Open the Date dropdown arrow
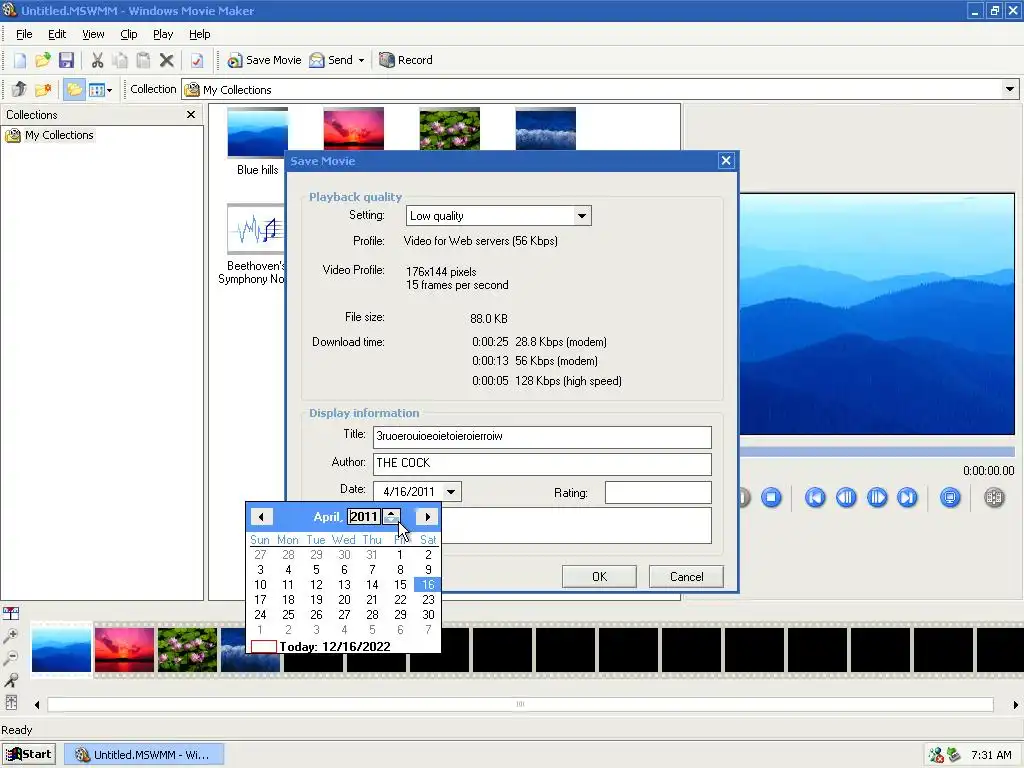This screenshot has height=768, width=1024. click(x=451, y=492)
